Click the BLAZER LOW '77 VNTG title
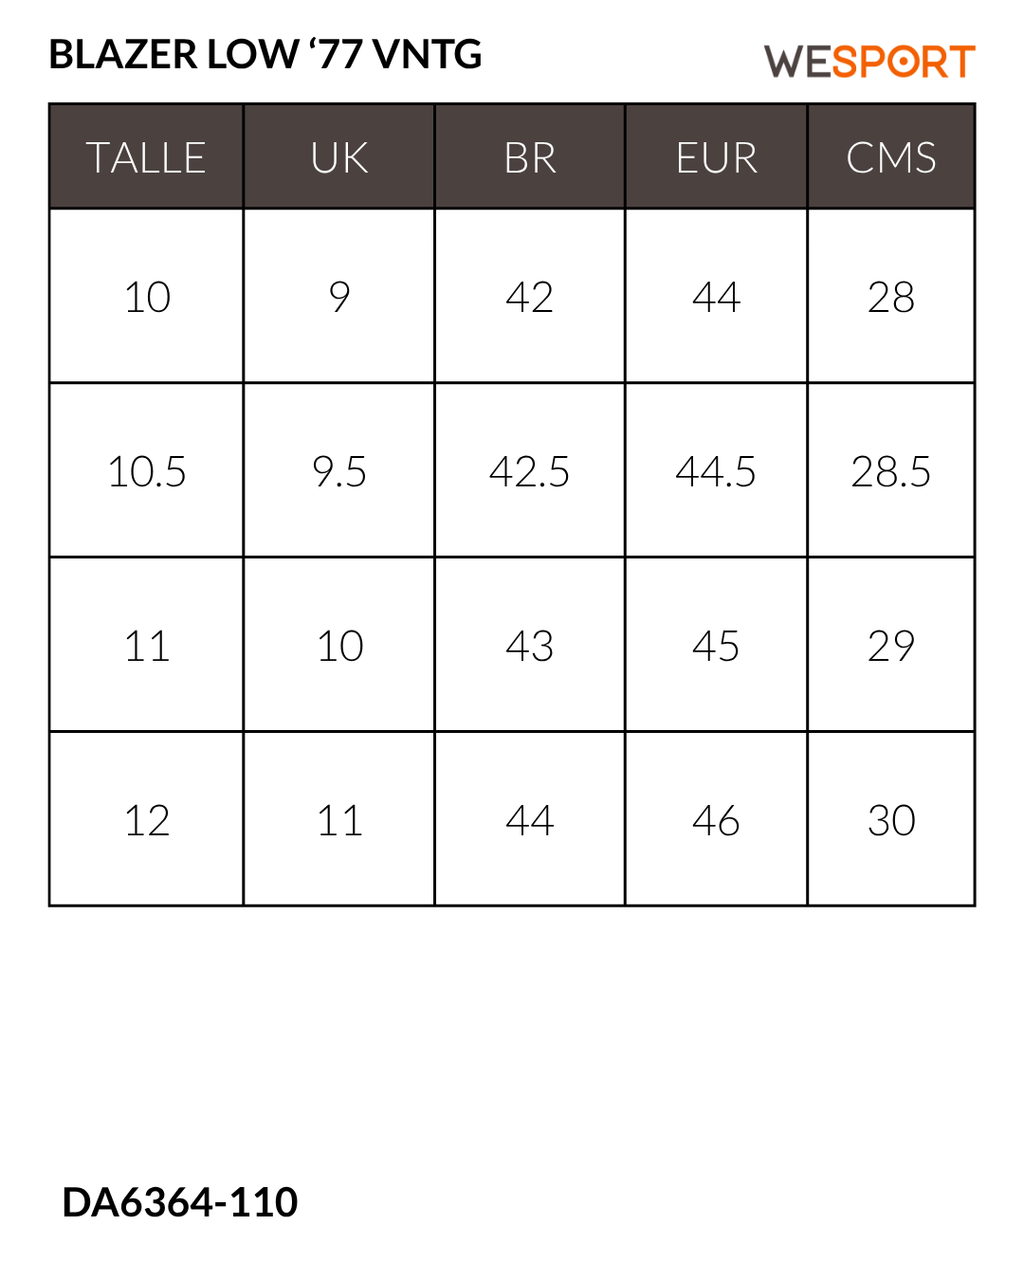 (x=265, y=54)
